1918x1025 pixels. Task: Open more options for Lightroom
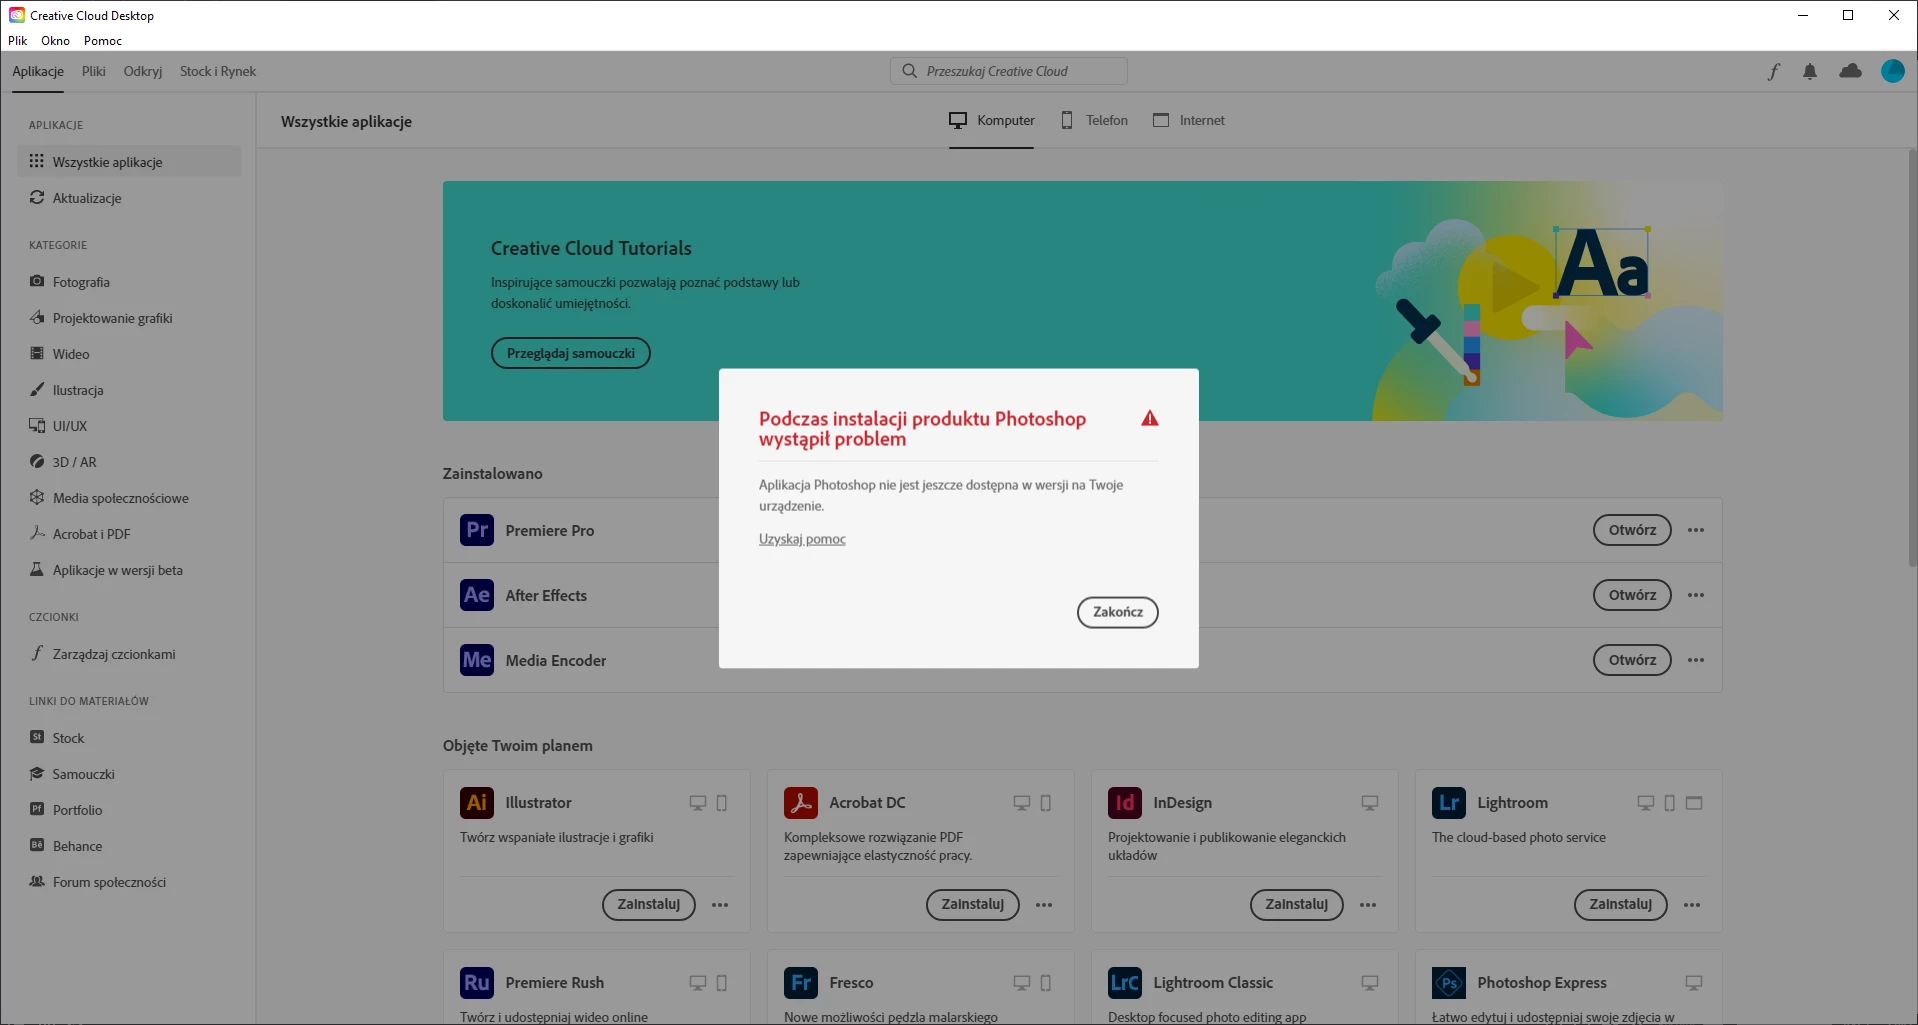click(x=1692, y=905)
